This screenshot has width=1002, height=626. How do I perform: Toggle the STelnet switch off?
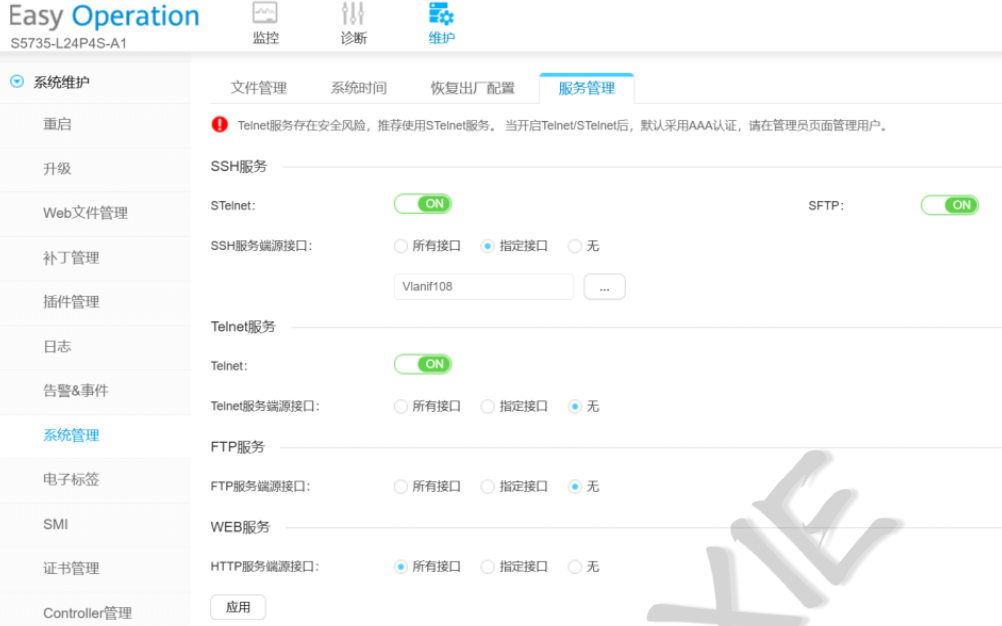(423, 204)
